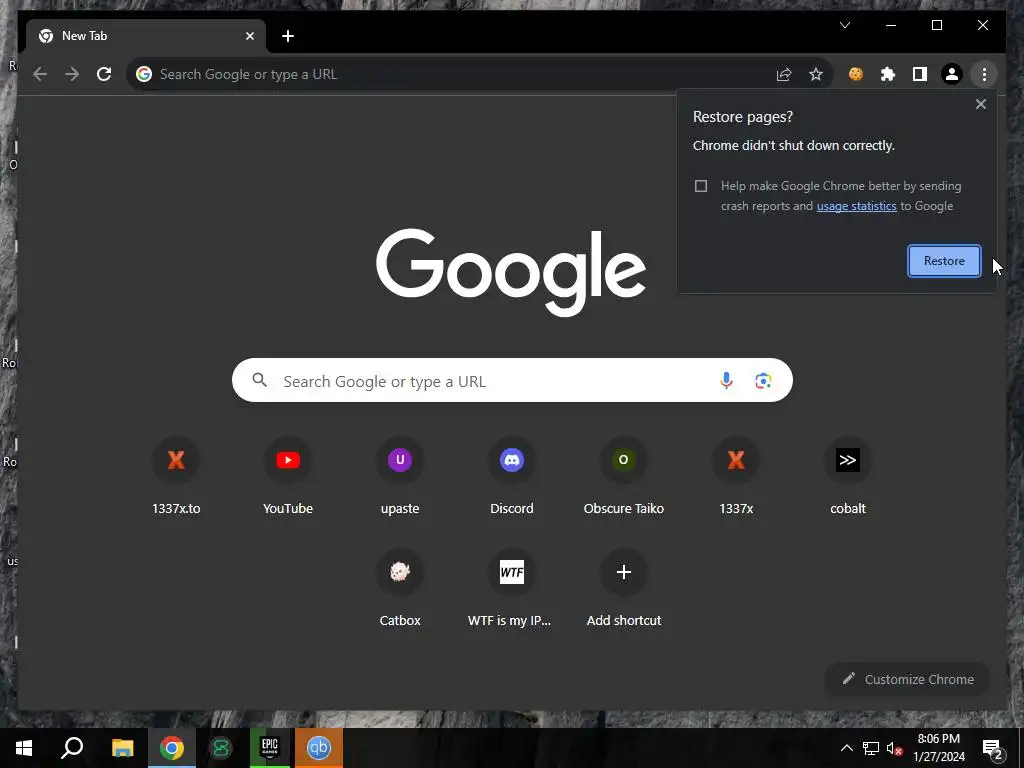
Task: Open Epic Games Launcher from taskbar
Action: [270, 748]
